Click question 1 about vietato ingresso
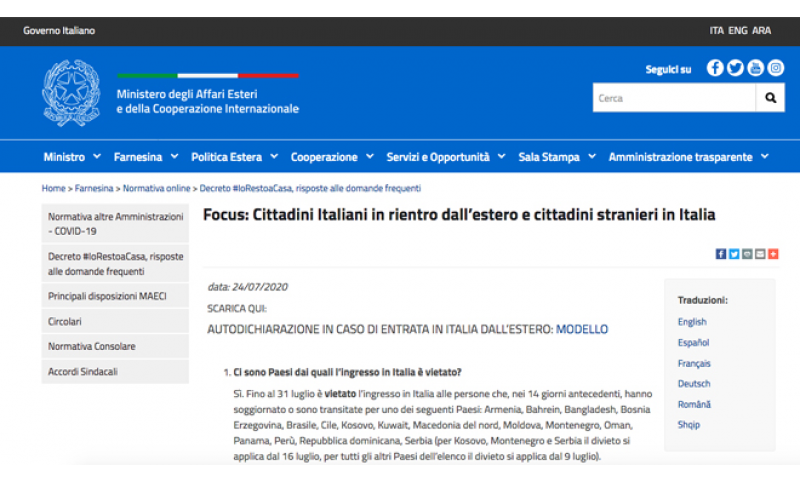800x484 pixels. click(347, 372)
